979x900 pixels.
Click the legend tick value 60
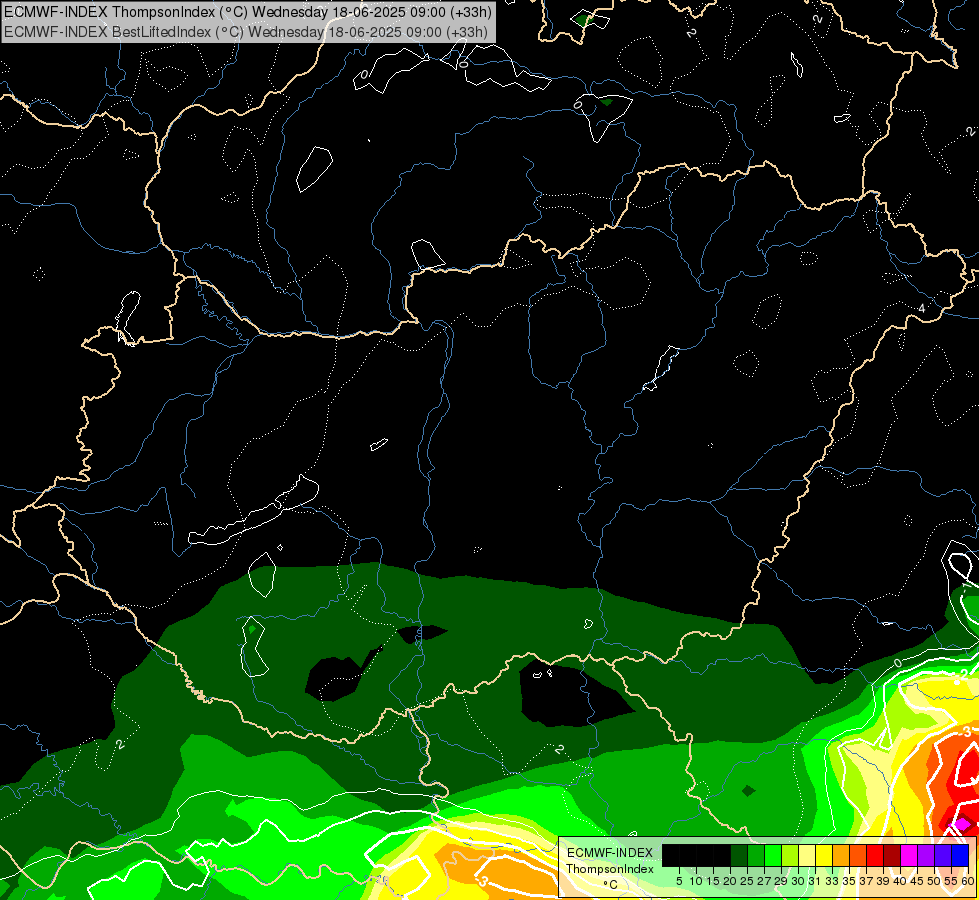tap(968, 881)
